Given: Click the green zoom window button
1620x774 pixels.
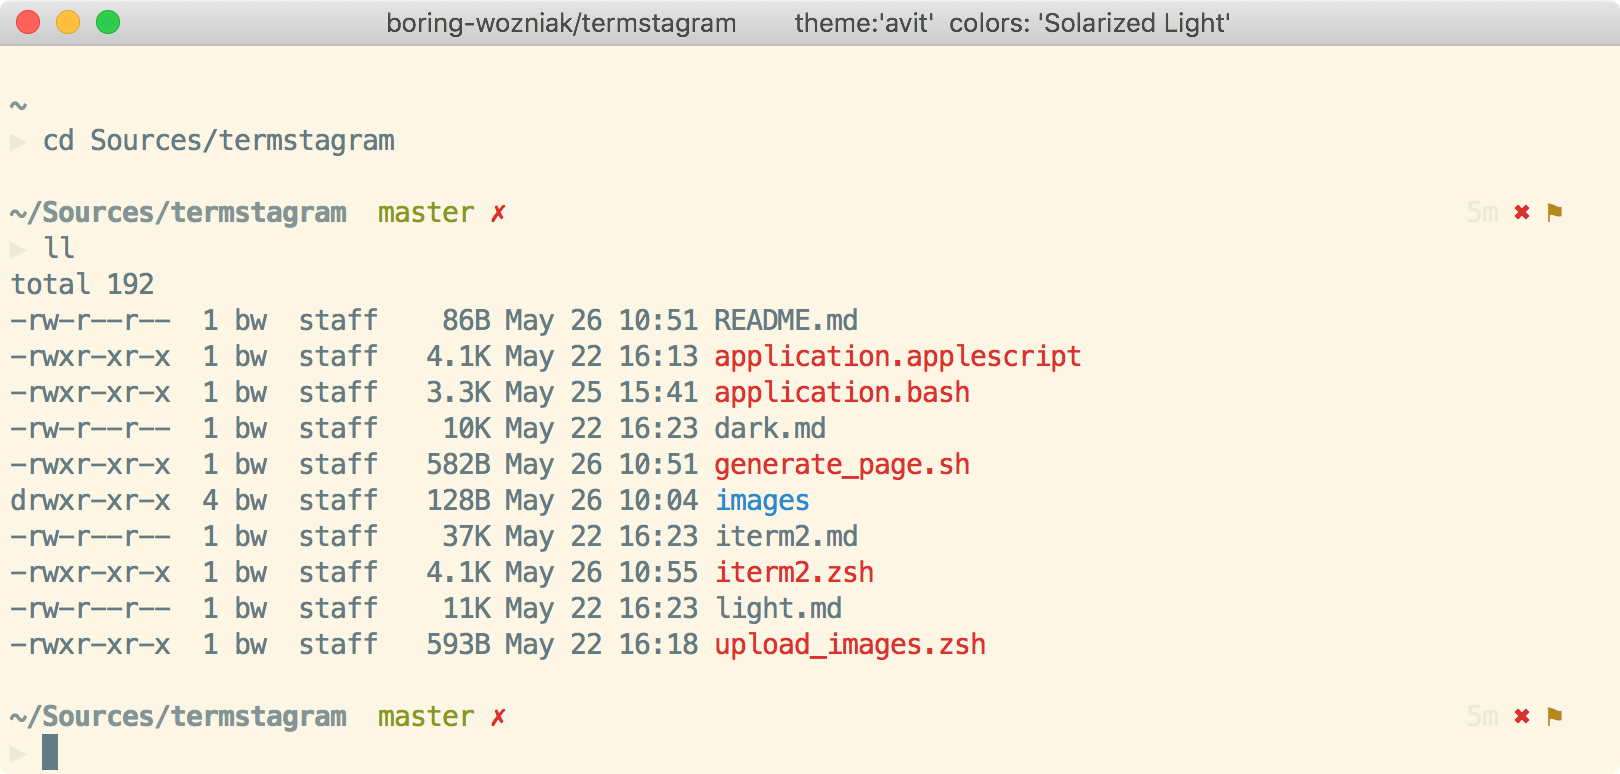Looking at the screenshot, I should click(108, 22).
